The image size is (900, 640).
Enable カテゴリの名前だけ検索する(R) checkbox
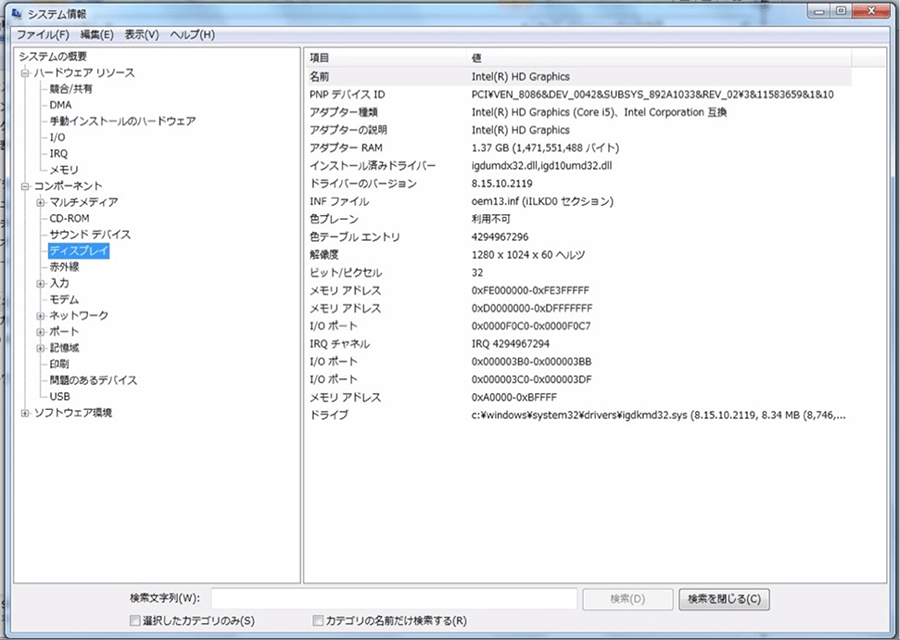(x=317, y=620)
